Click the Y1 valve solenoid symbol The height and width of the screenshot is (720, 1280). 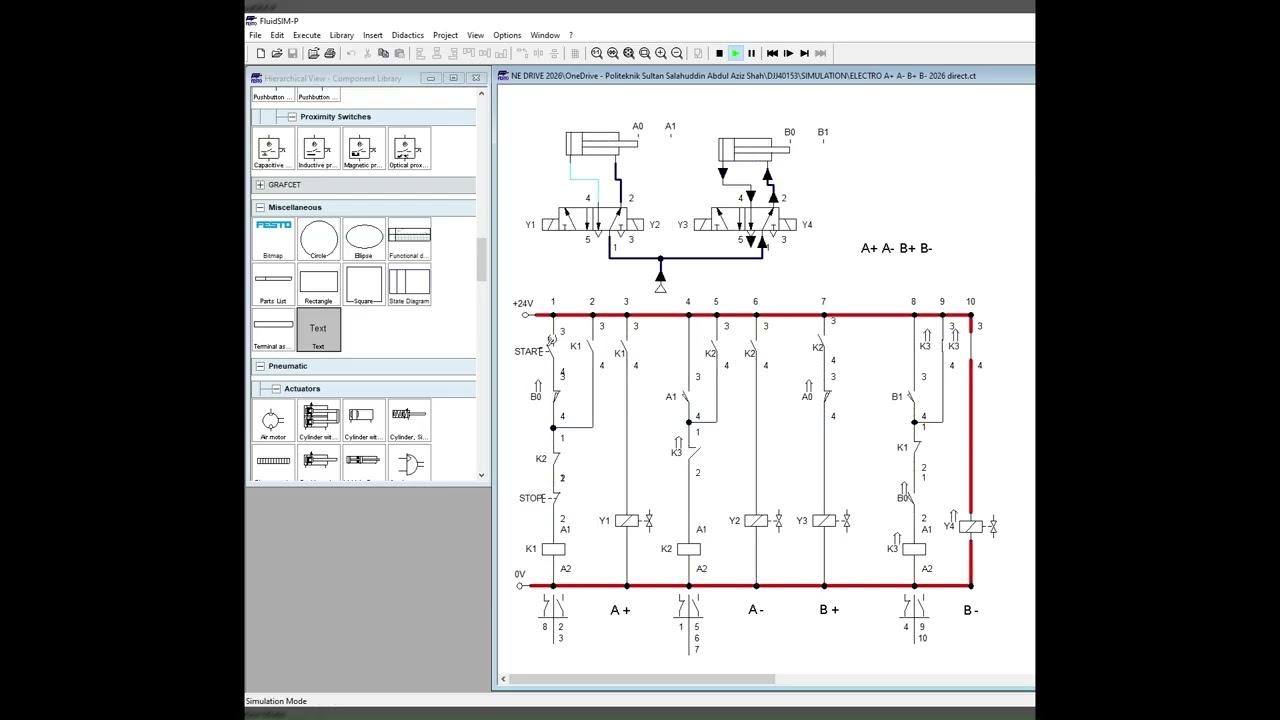627,521
